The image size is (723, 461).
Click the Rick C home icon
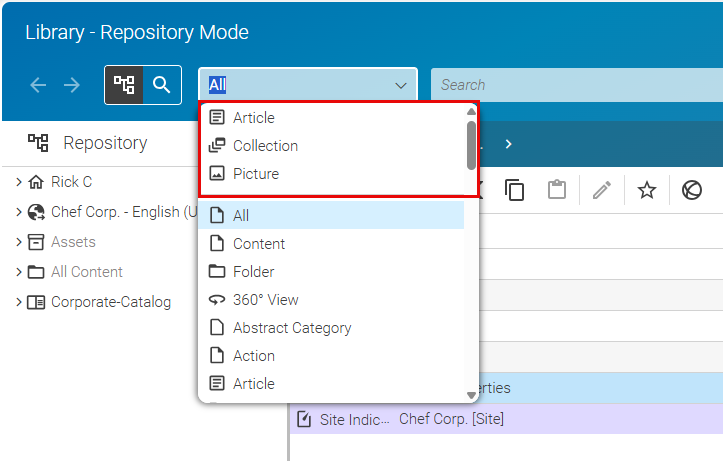36,182
